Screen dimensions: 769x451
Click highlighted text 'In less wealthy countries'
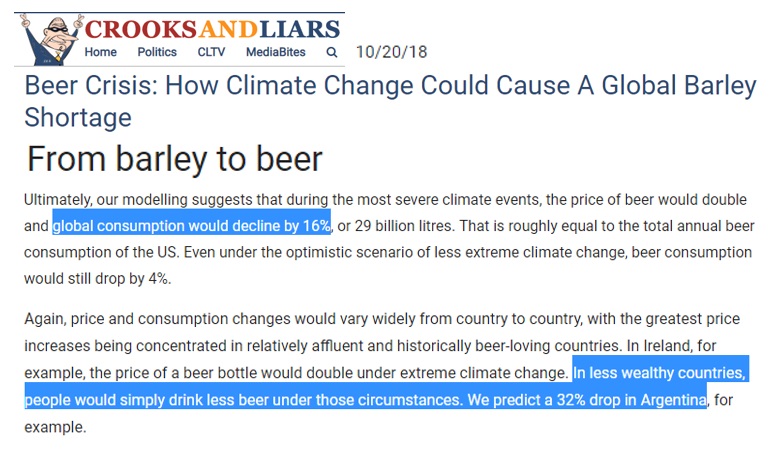(x=659, y=373)
